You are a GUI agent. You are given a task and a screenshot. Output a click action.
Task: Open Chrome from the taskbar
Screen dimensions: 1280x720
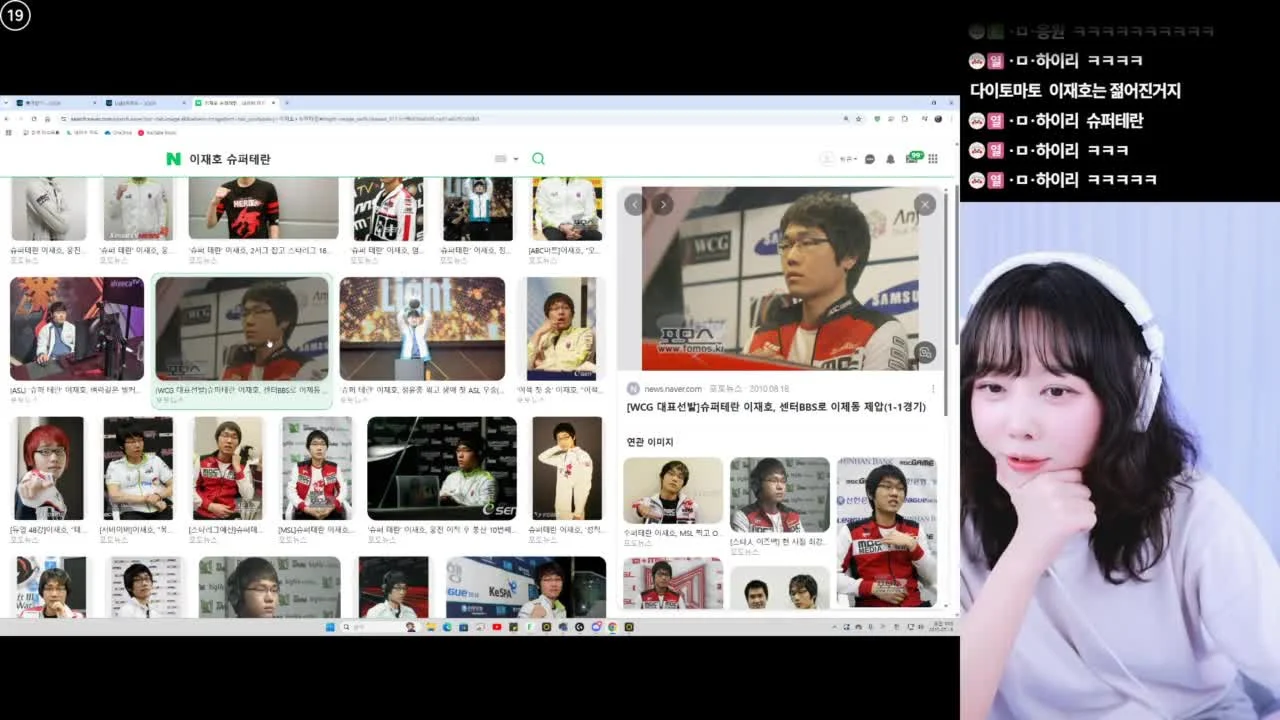point(612,627)
